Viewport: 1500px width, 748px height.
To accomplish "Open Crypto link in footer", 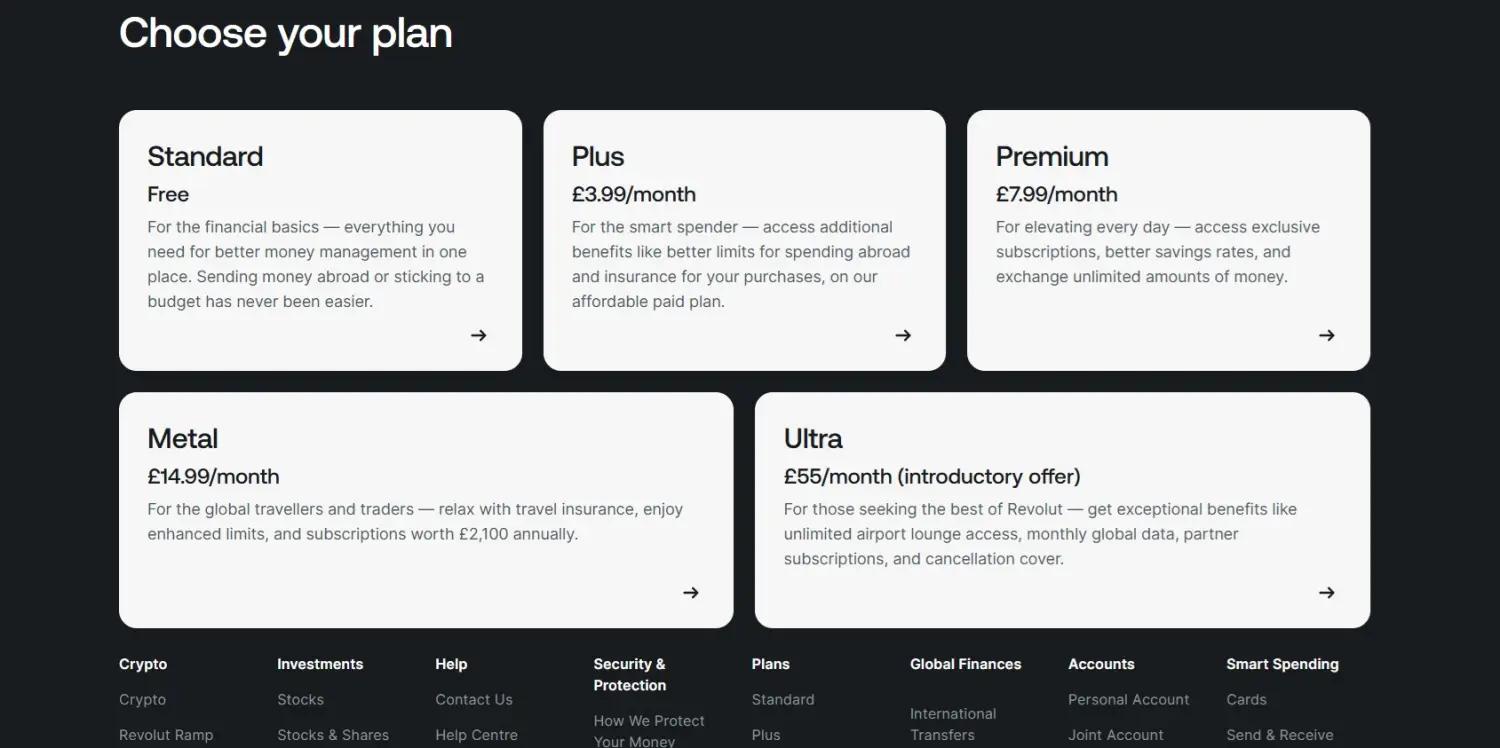I will tap(142, 700).
